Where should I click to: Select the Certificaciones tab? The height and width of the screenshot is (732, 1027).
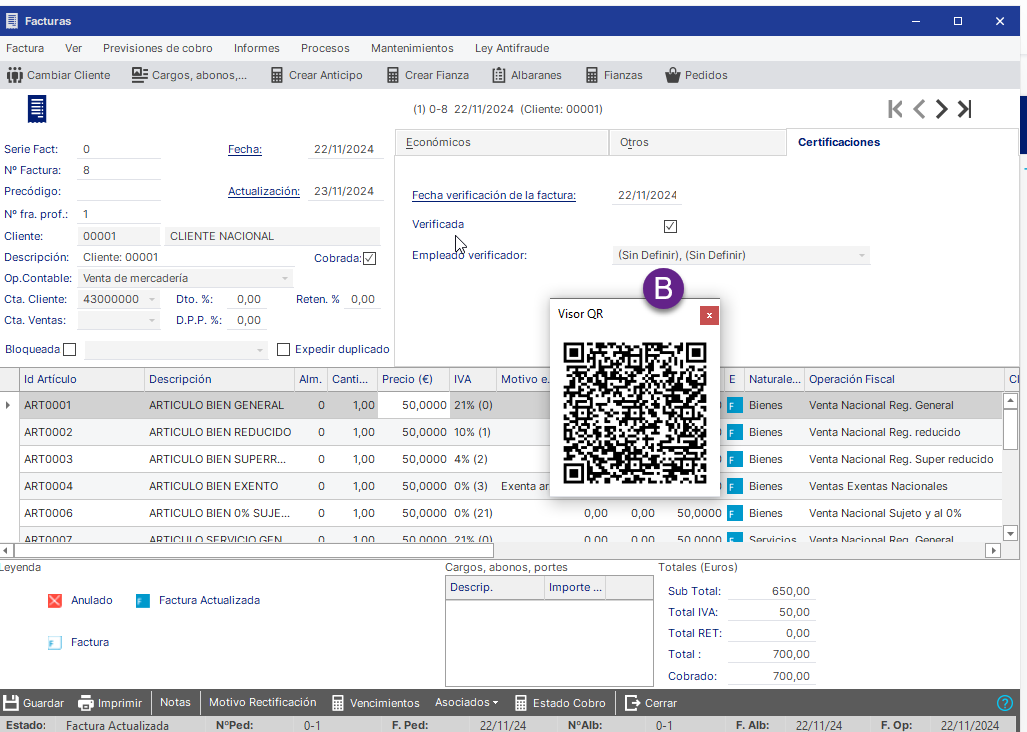901,142
